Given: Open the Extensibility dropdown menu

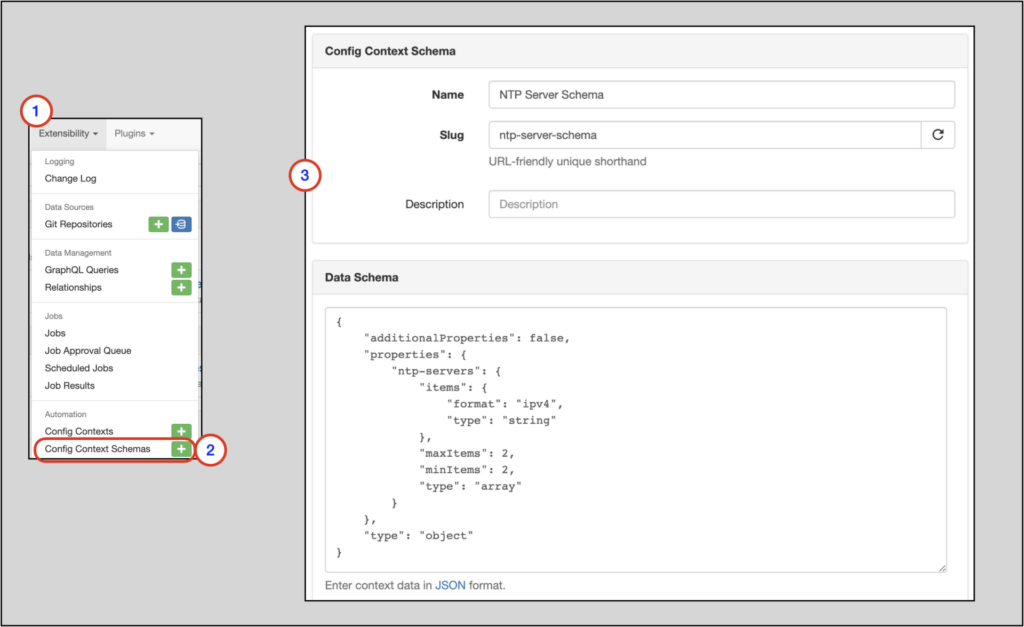Looking at the screenshot, I should pyautogui.click(x=68, y=133).
